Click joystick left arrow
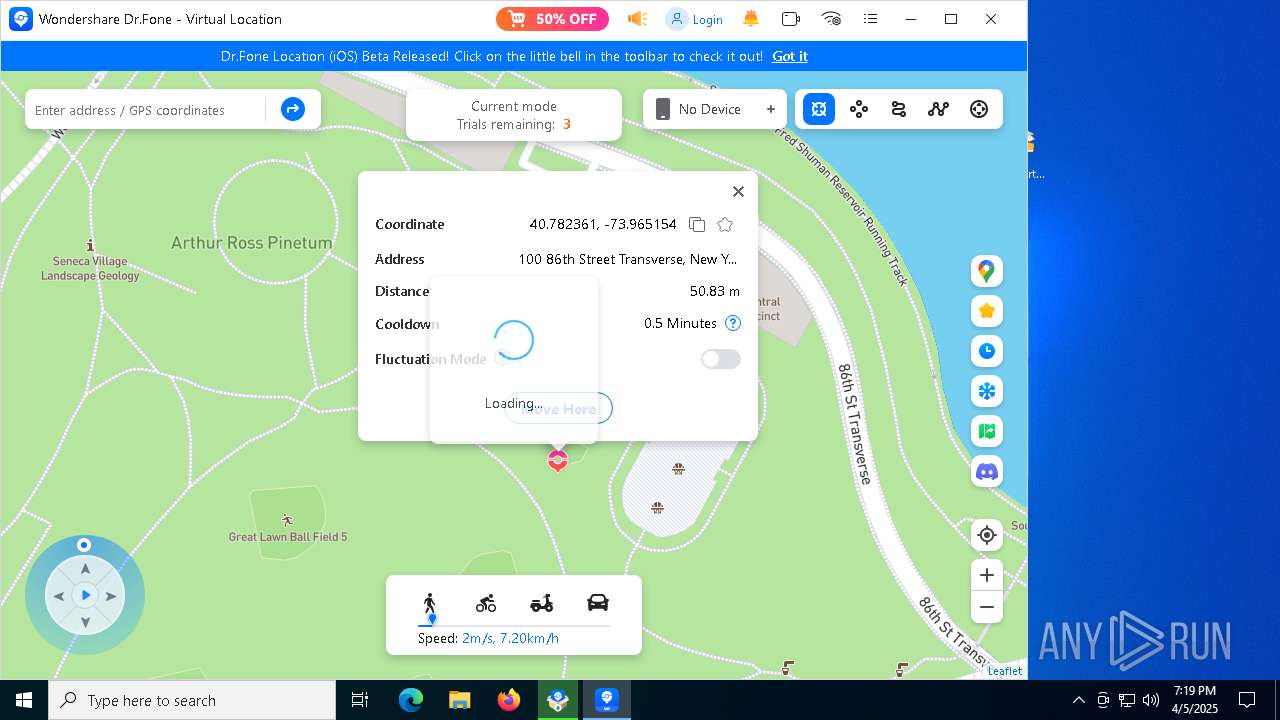Viewport: 1280px width, 720px height. coord(59,596)
